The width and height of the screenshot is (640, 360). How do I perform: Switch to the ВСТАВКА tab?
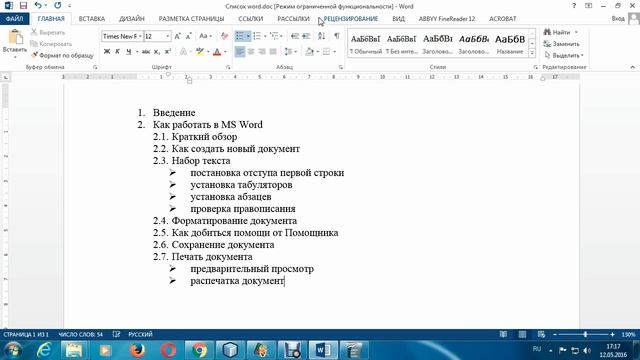92,19
